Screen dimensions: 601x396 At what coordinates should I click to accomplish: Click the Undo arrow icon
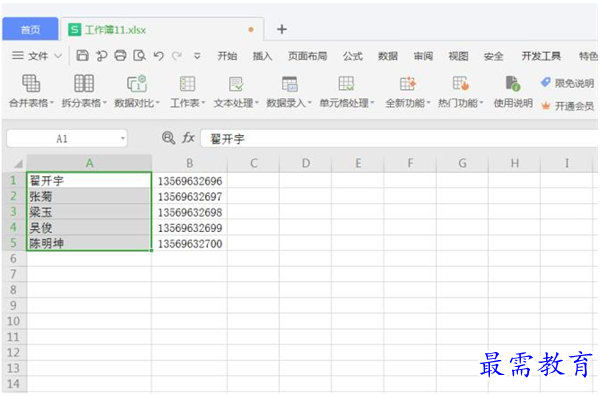click(159, 56)
